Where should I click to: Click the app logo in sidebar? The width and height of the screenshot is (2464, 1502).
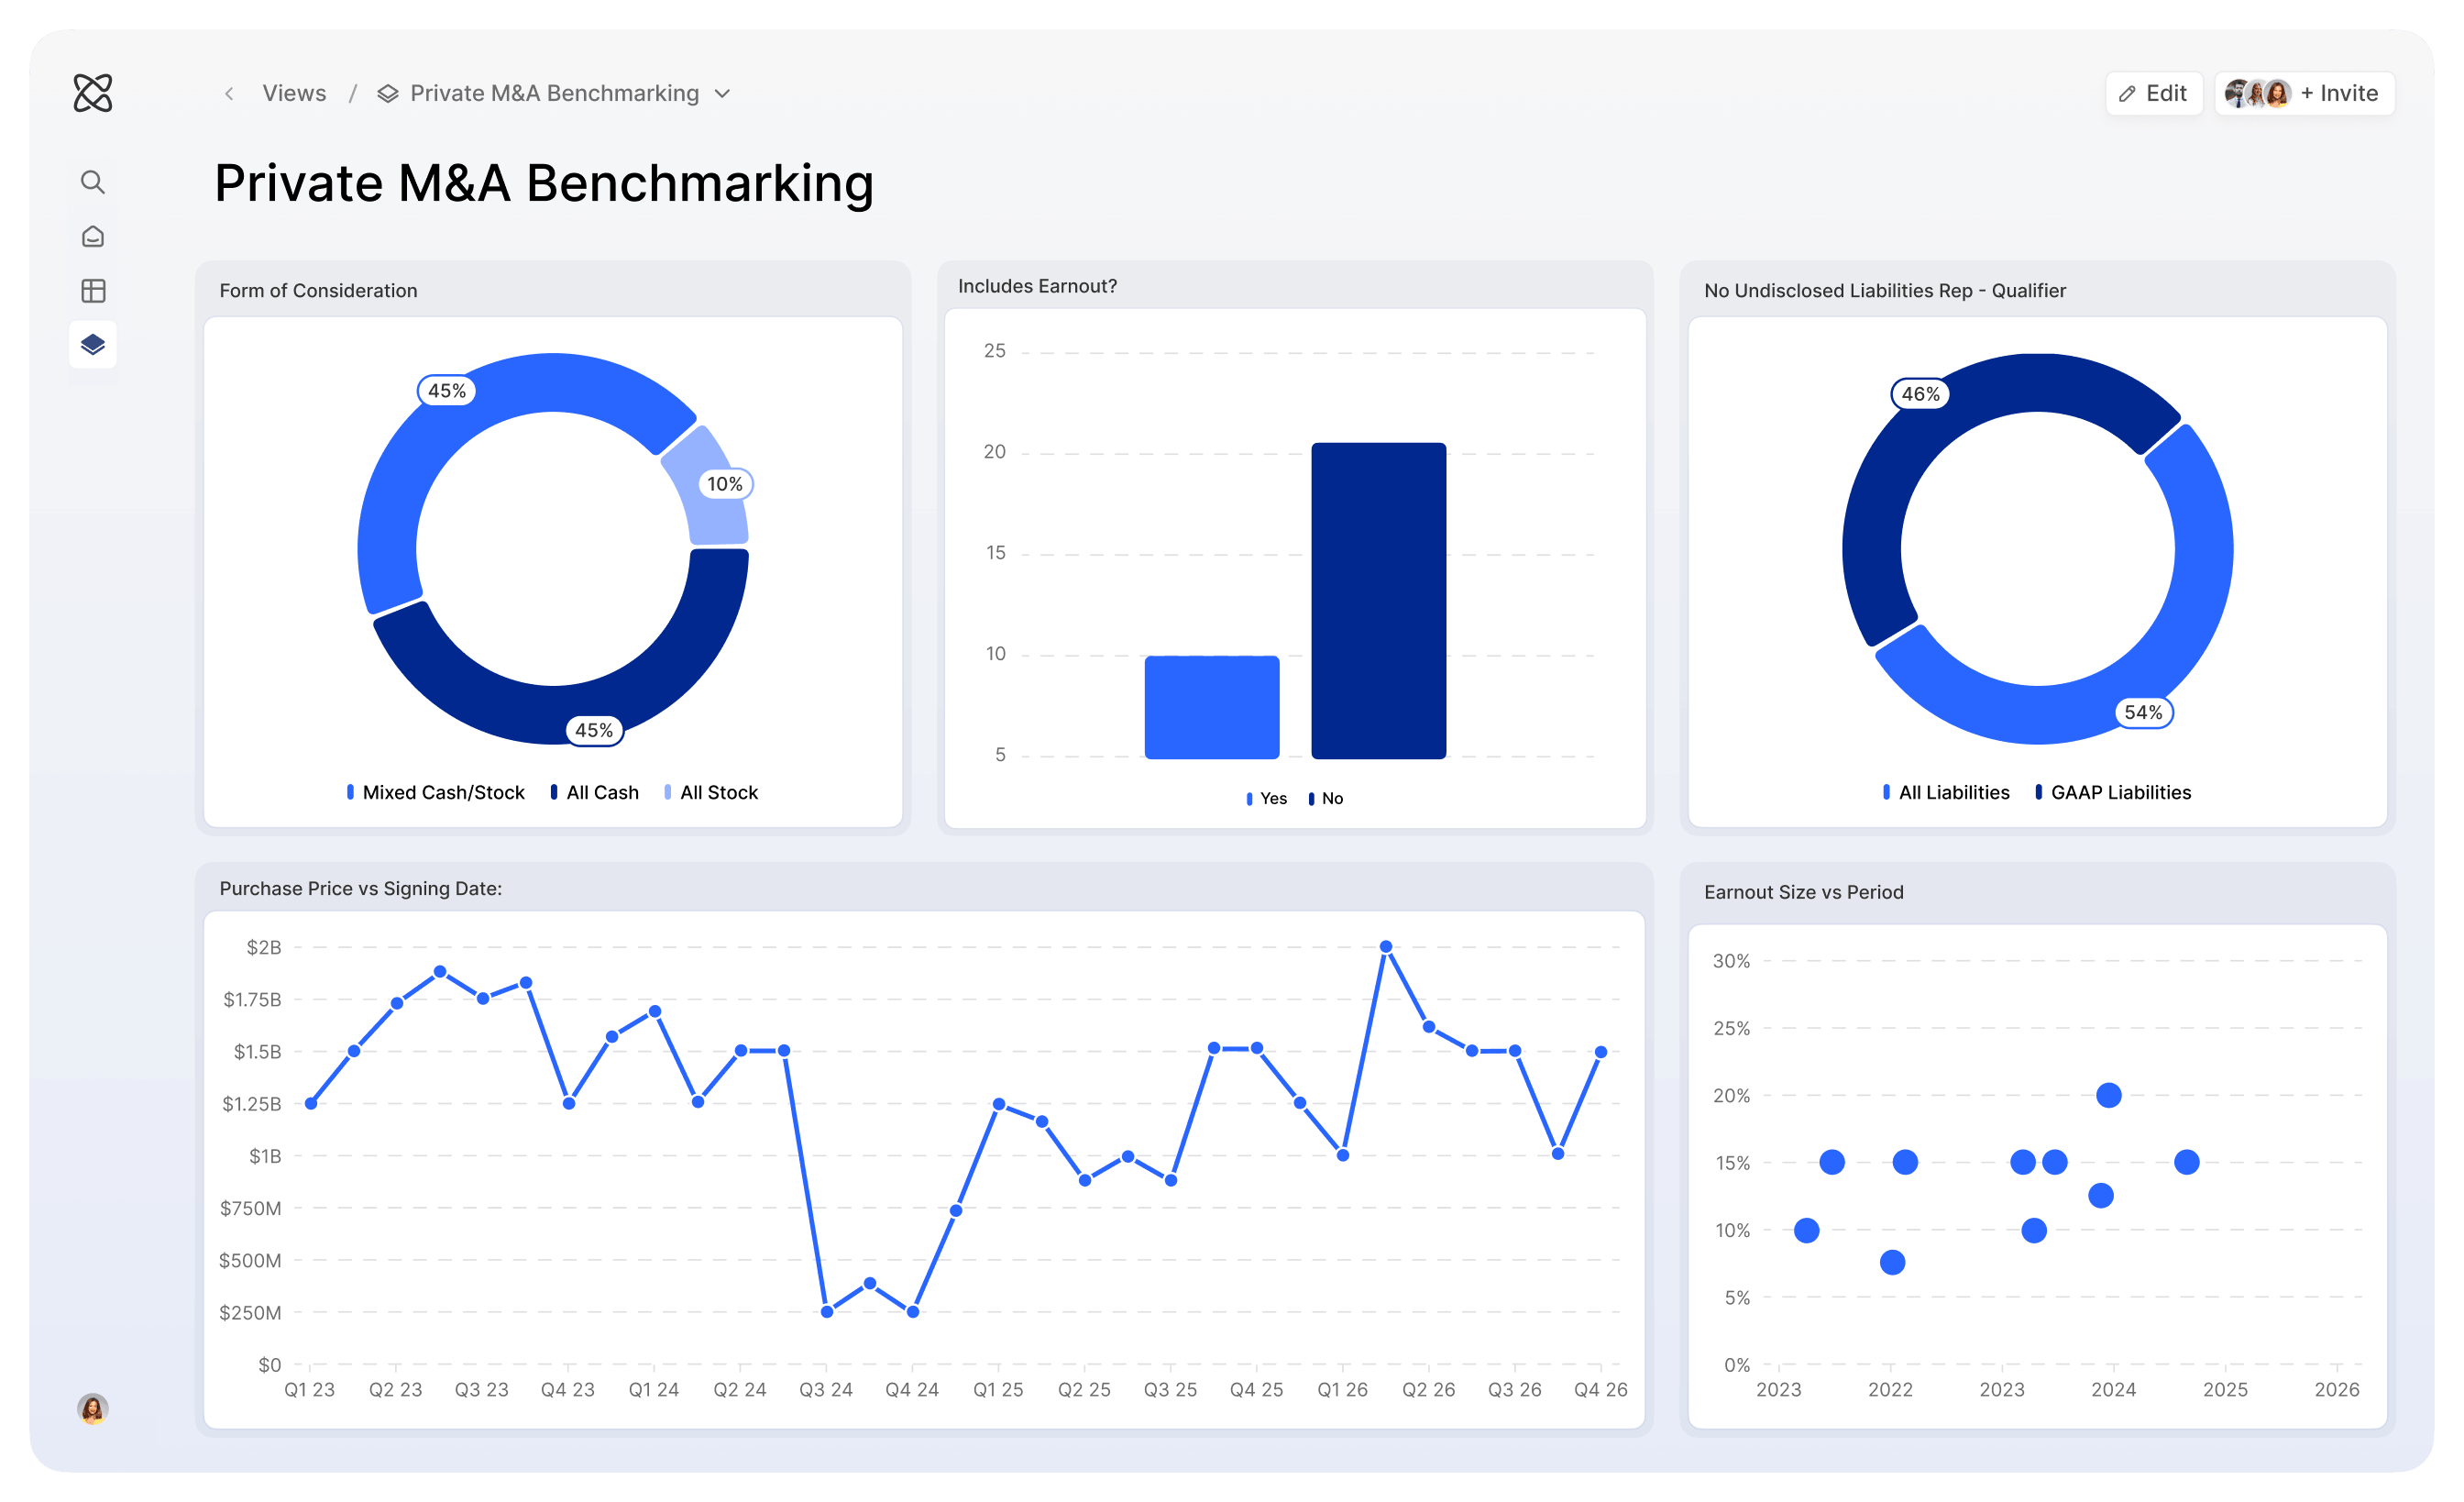pyautogui.click(x=93, y=93)
